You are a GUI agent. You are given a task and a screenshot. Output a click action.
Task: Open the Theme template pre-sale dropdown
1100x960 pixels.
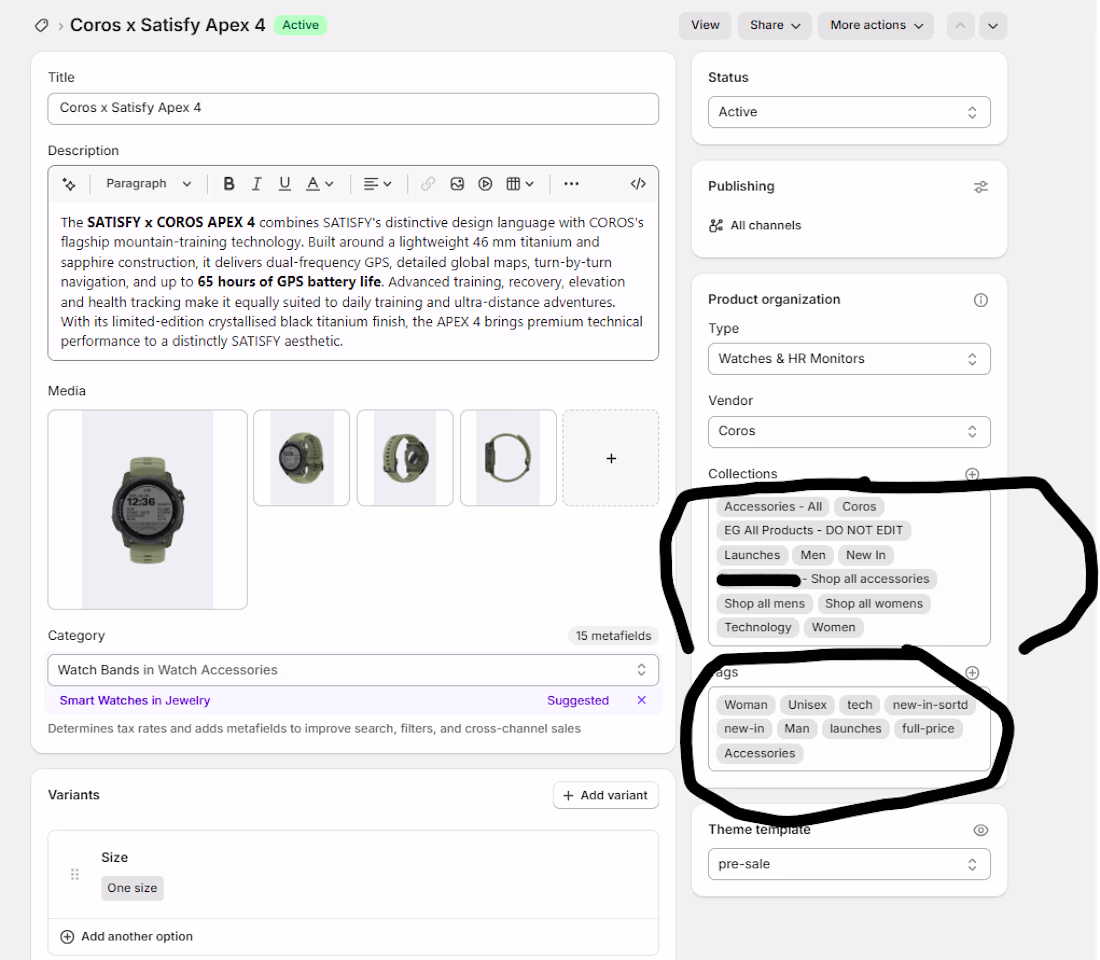coord(849,864)
